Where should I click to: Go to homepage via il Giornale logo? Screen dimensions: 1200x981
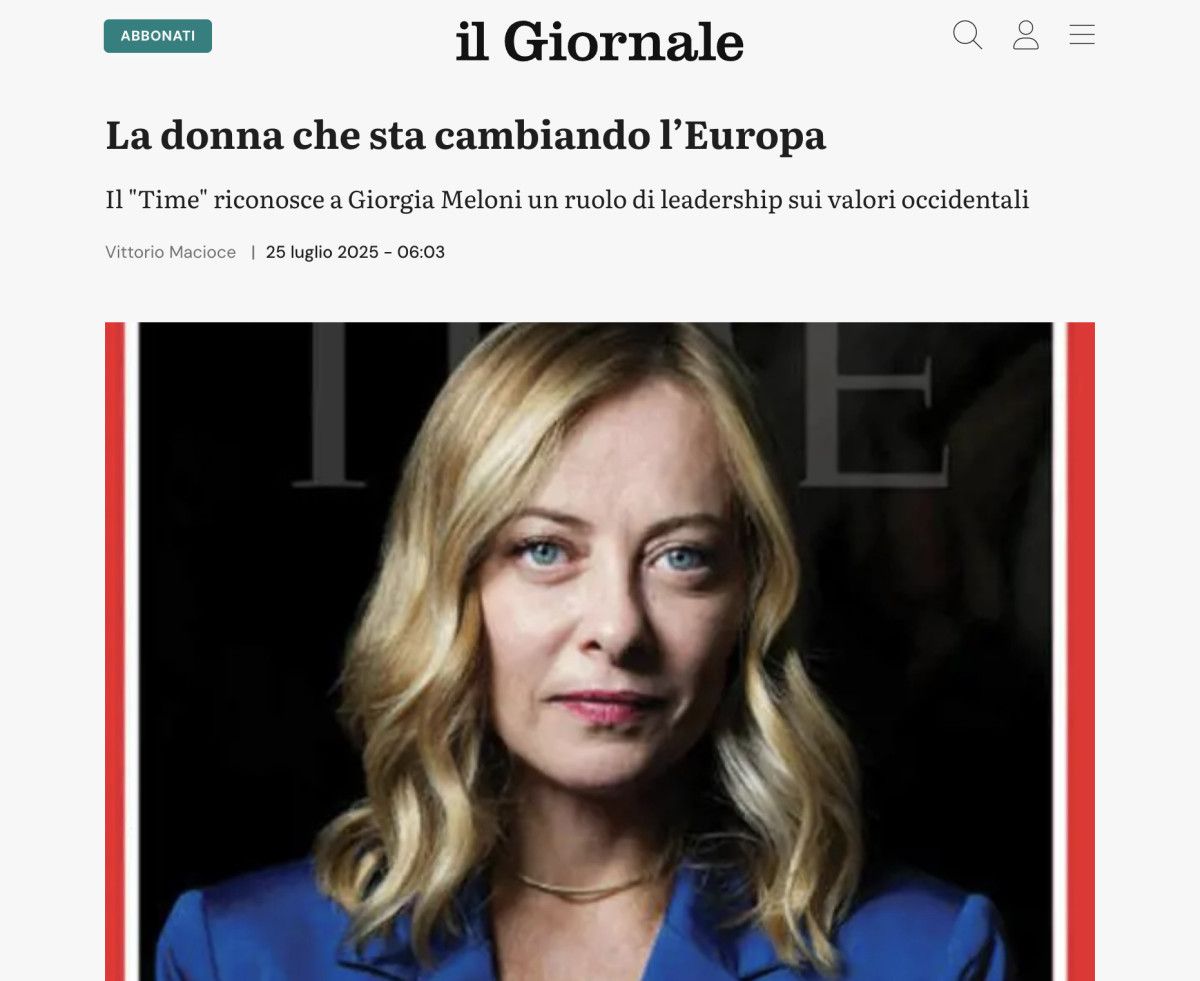(x=600, y=41)
